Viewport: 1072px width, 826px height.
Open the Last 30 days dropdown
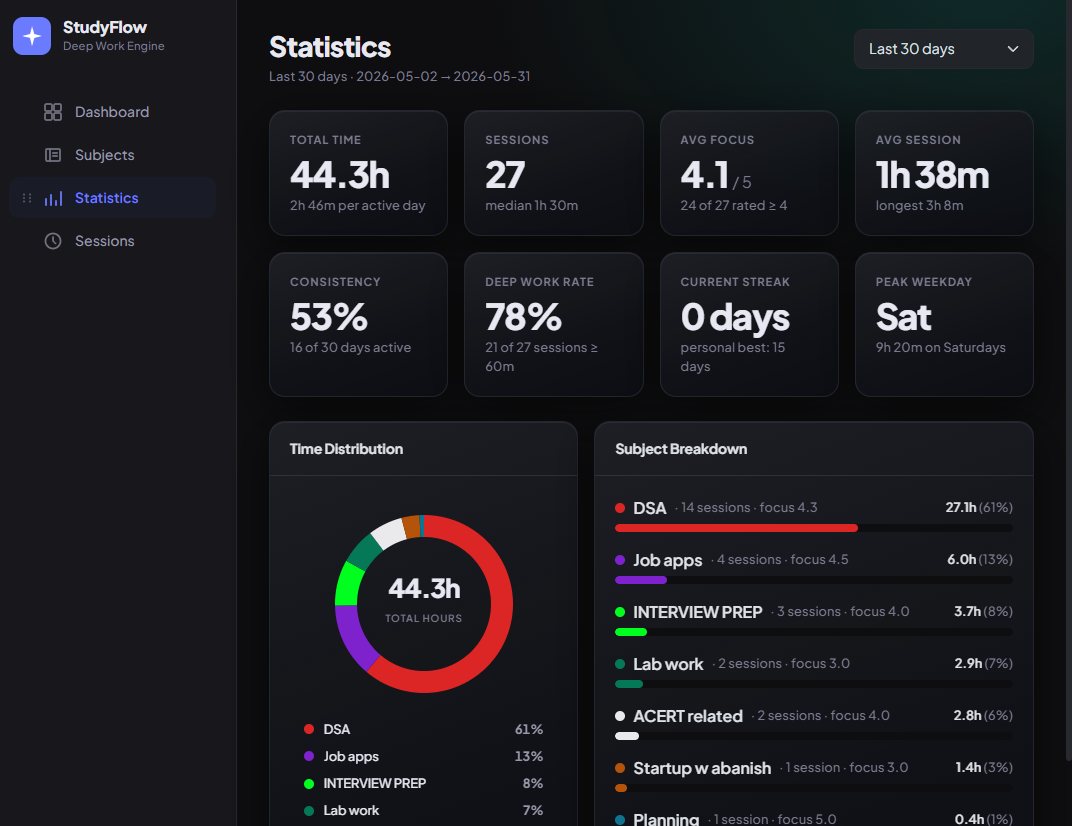943,49
